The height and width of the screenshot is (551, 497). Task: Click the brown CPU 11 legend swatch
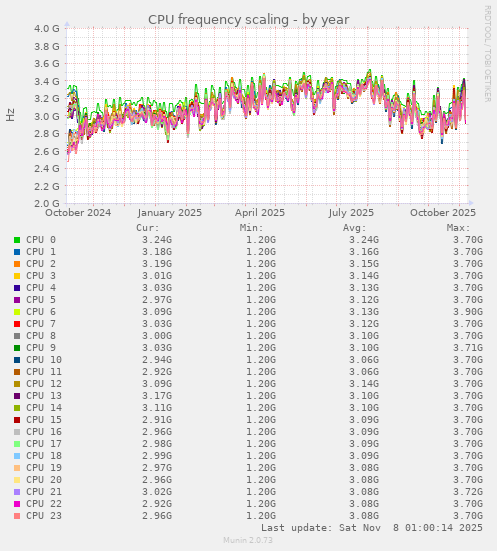coord(17,372)
